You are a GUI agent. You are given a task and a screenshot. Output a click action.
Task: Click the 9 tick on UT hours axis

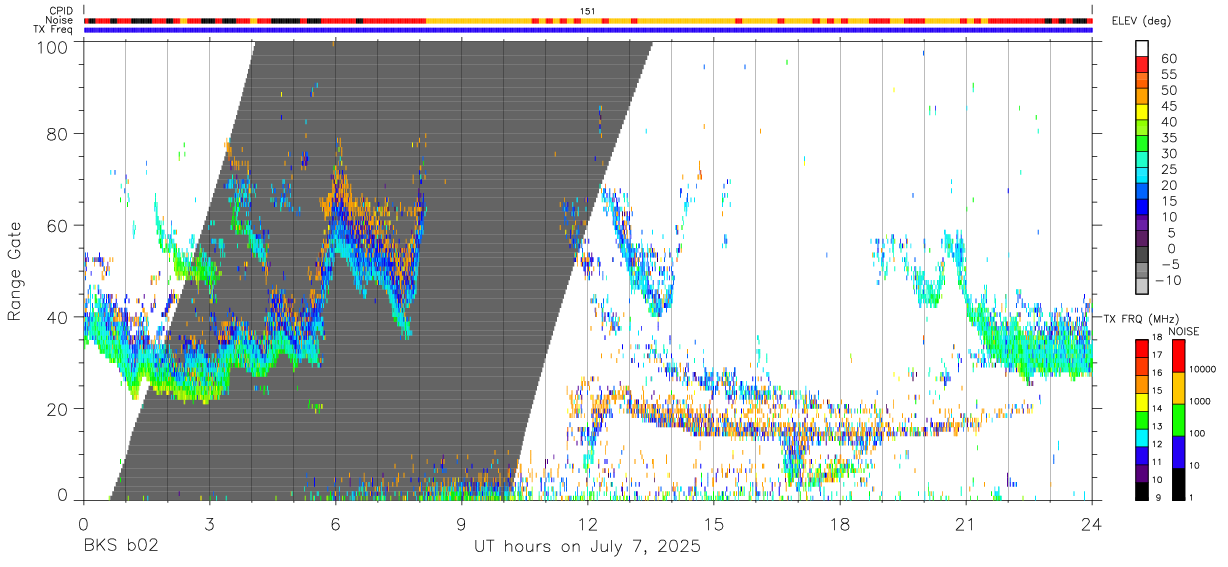pyautogui.click(x=461, y=523)
